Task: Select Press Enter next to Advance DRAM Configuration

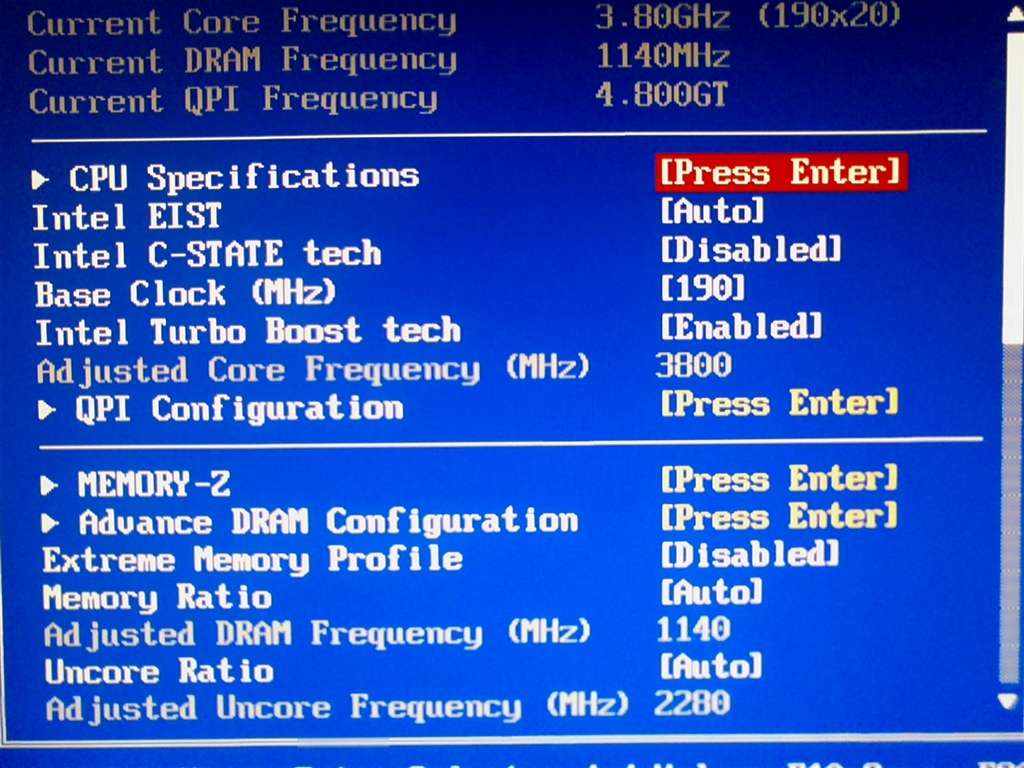Action: (x=778, y=517)
